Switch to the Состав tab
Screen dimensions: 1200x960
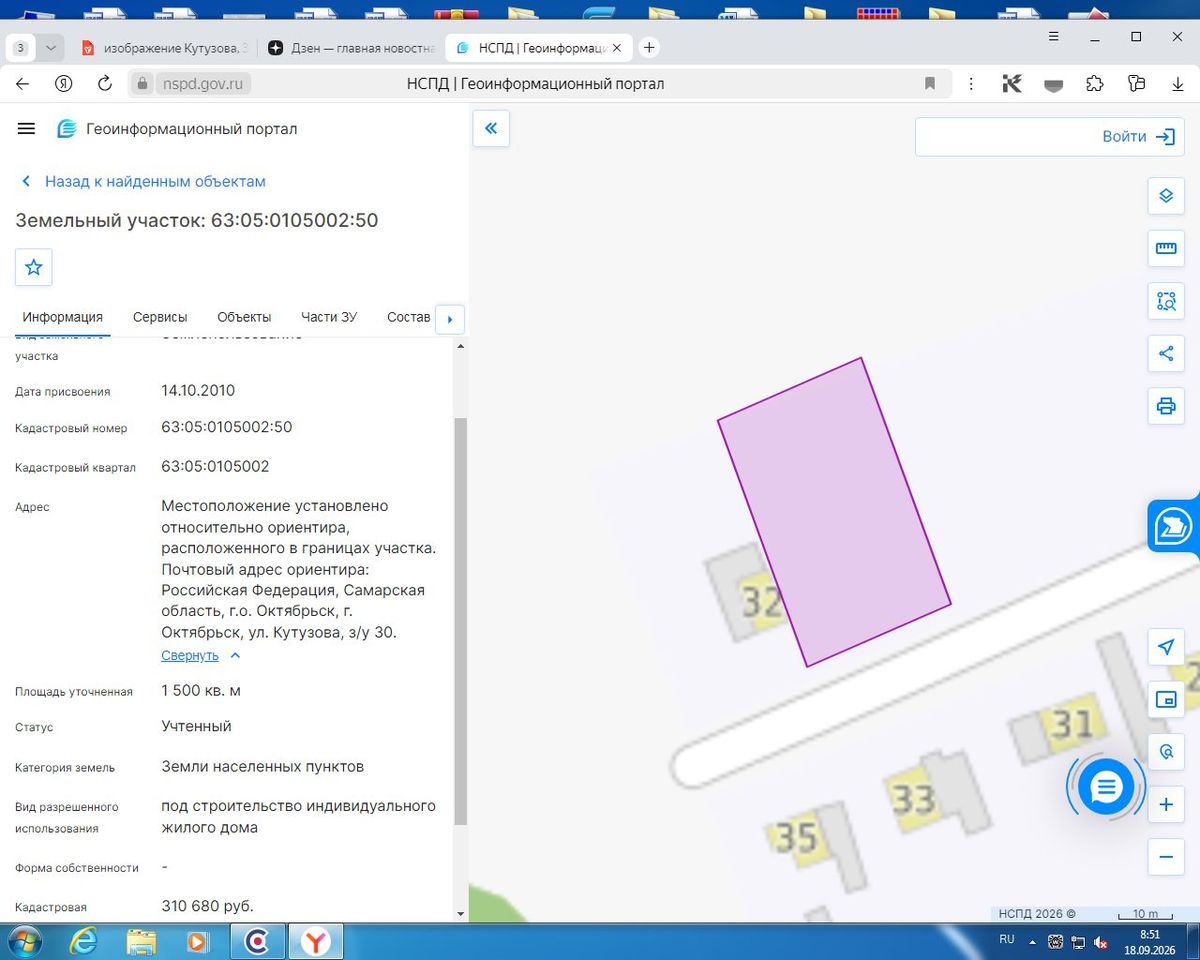(408, 317)
